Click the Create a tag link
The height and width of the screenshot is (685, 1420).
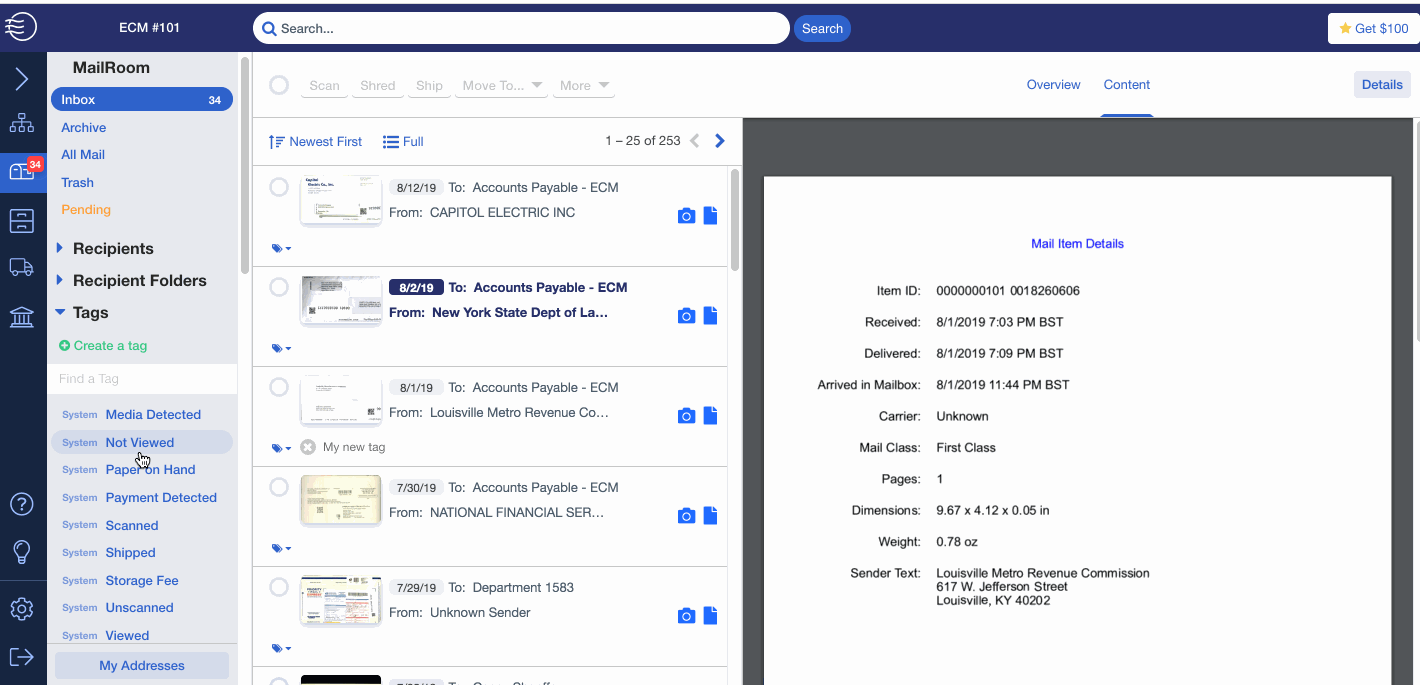[x=103, y=346]
